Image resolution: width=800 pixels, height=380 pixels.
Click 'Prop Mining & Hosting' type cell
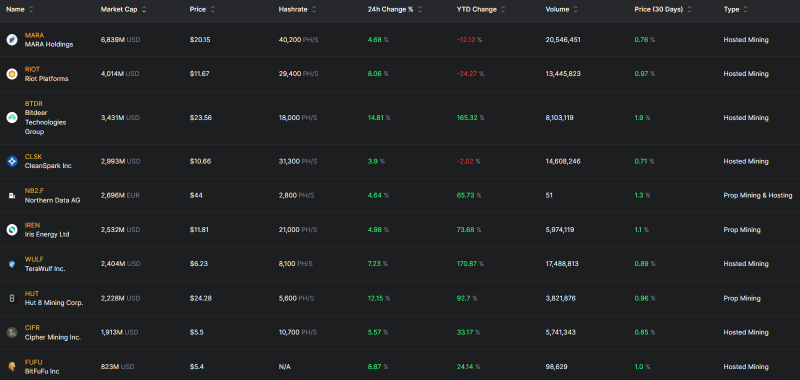758,195
